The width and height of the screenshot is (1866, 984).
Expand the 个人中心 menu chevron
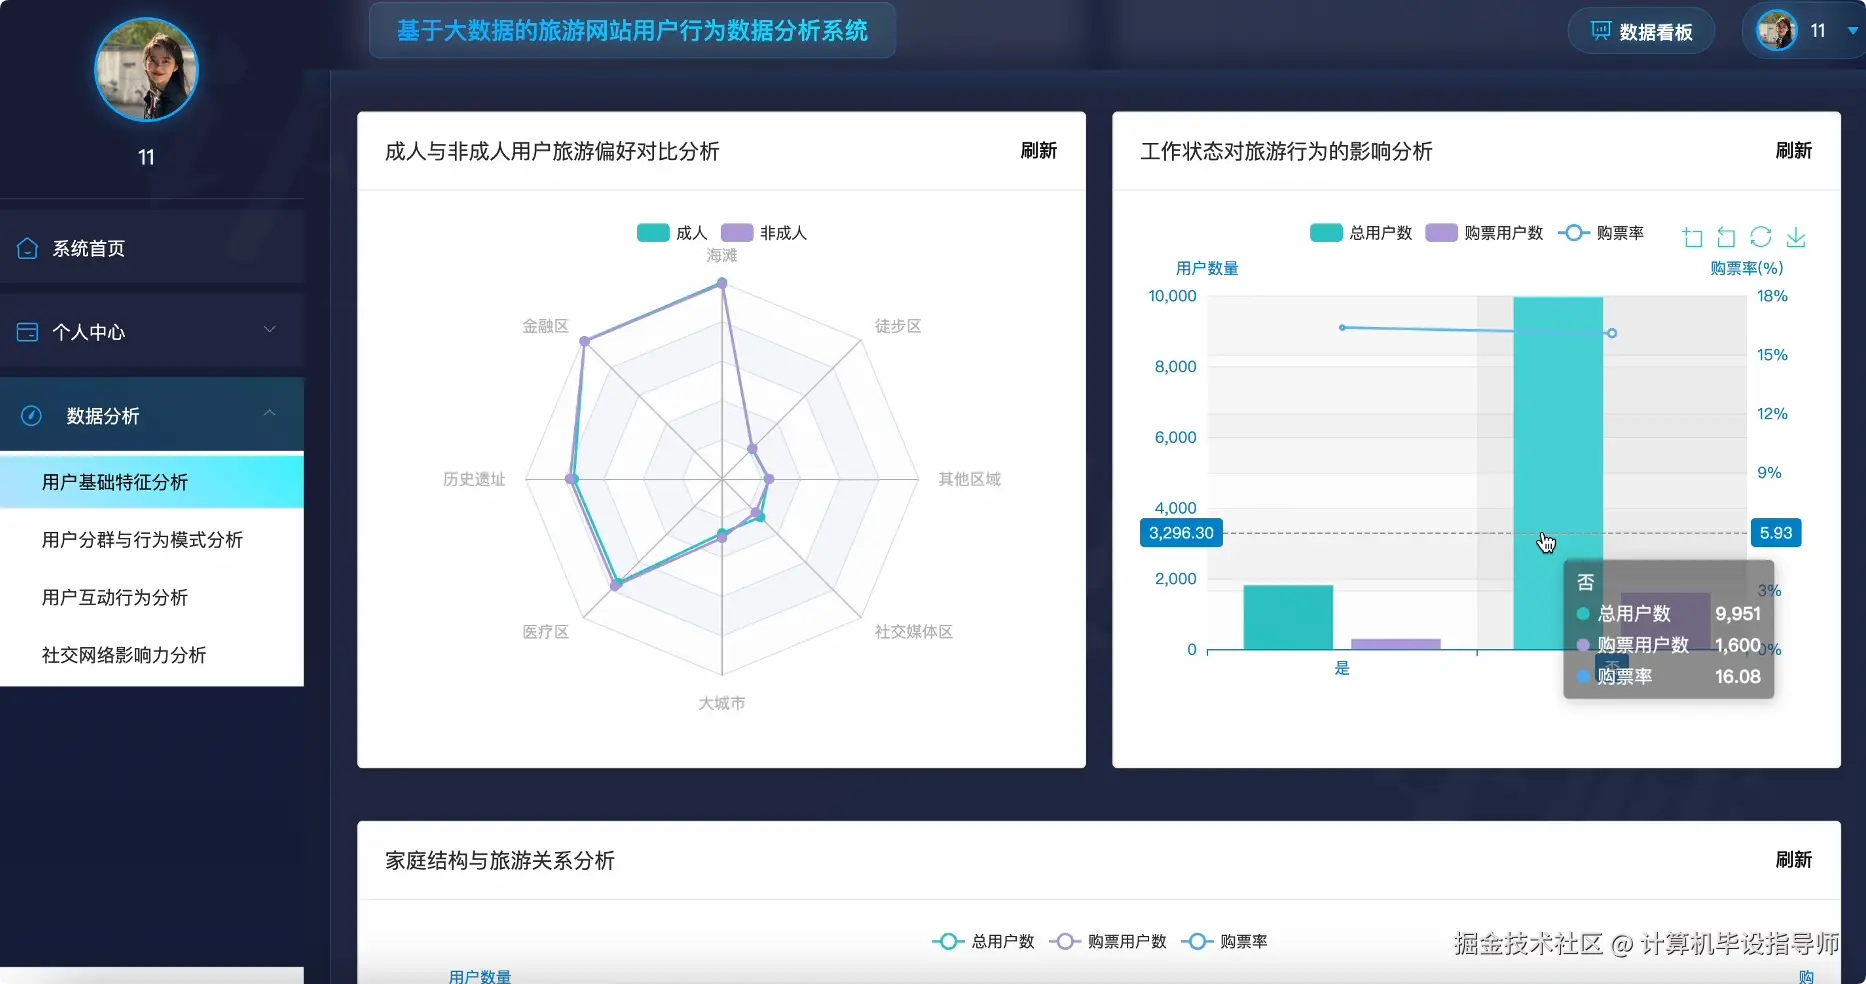[x=269, y=330]
